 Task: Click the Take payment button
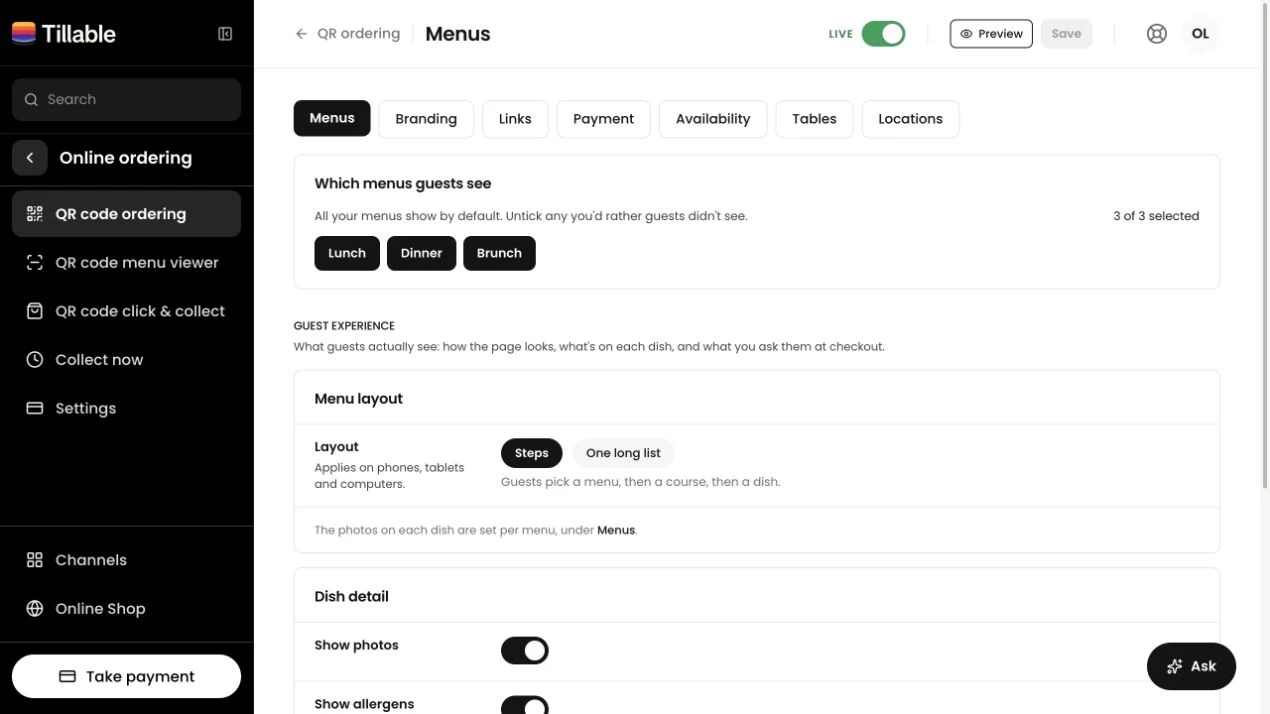click(127, 677)
